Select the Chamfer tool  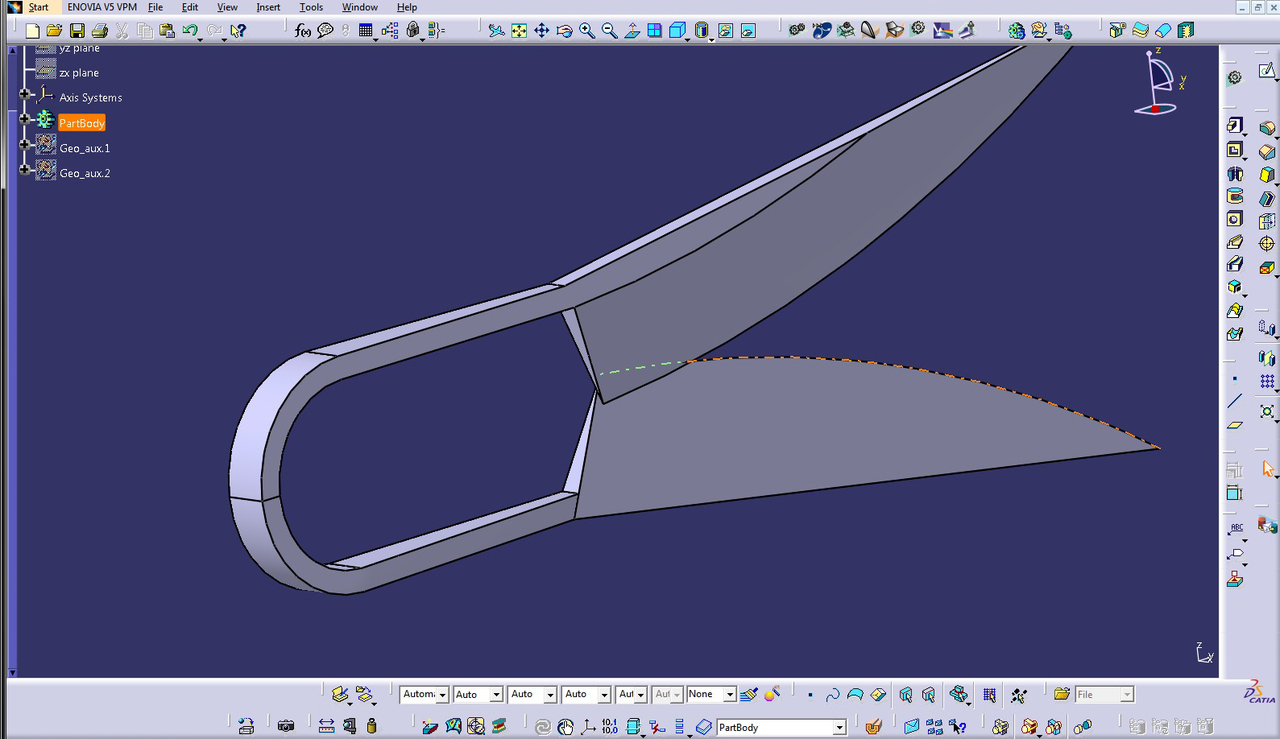coord(1267,152)
